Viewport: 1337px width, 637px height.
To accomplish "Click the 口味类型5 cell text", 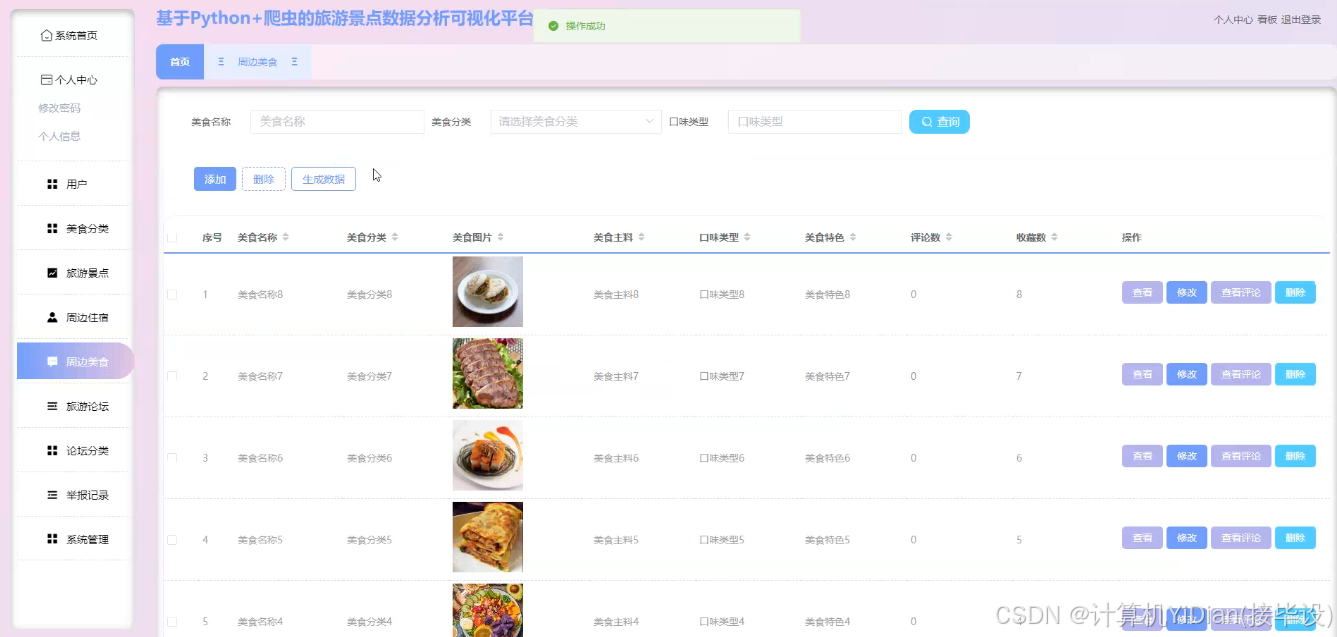I will (722, 540).
